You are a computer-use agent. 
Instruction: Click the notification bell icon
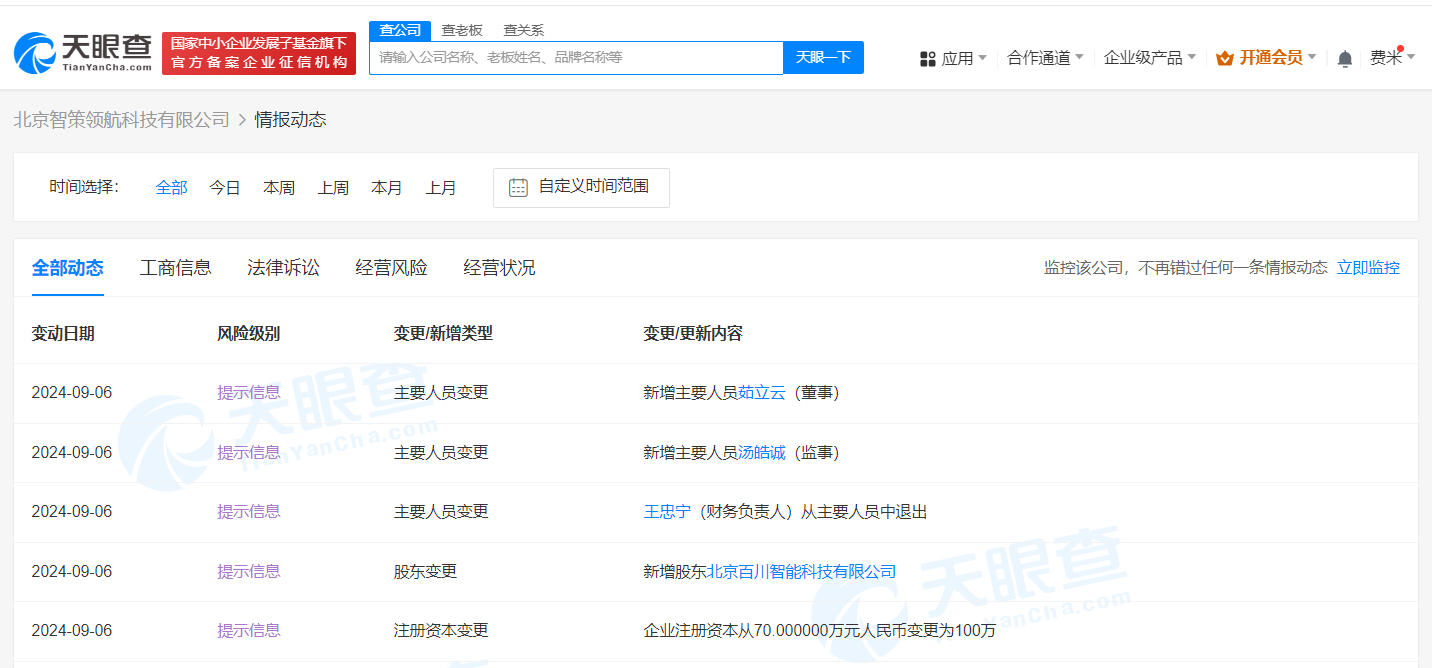click(1345, 59)
